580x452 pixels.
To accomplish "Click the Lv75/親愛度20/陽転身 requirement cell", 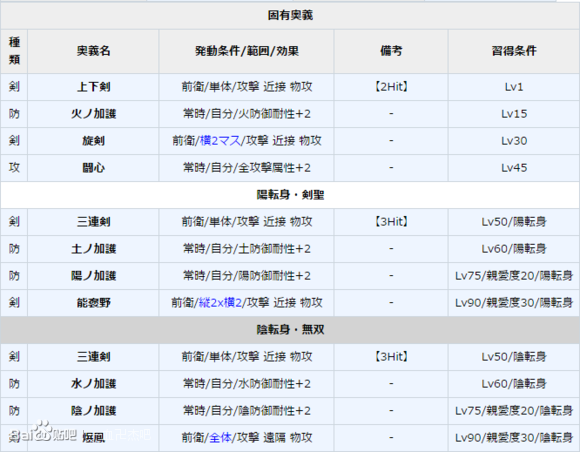I will click(x=514, y=276).
